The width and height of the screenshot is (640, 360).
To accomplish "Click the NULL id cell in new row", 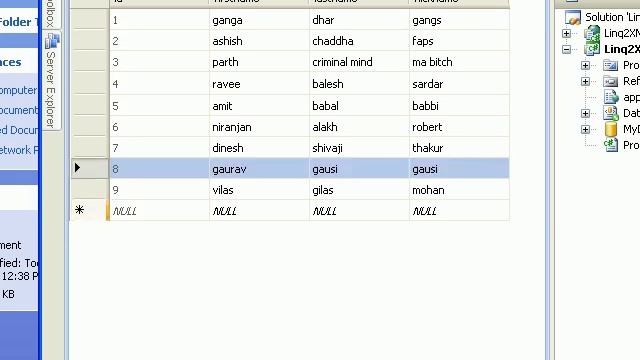I will coord(159,211).
